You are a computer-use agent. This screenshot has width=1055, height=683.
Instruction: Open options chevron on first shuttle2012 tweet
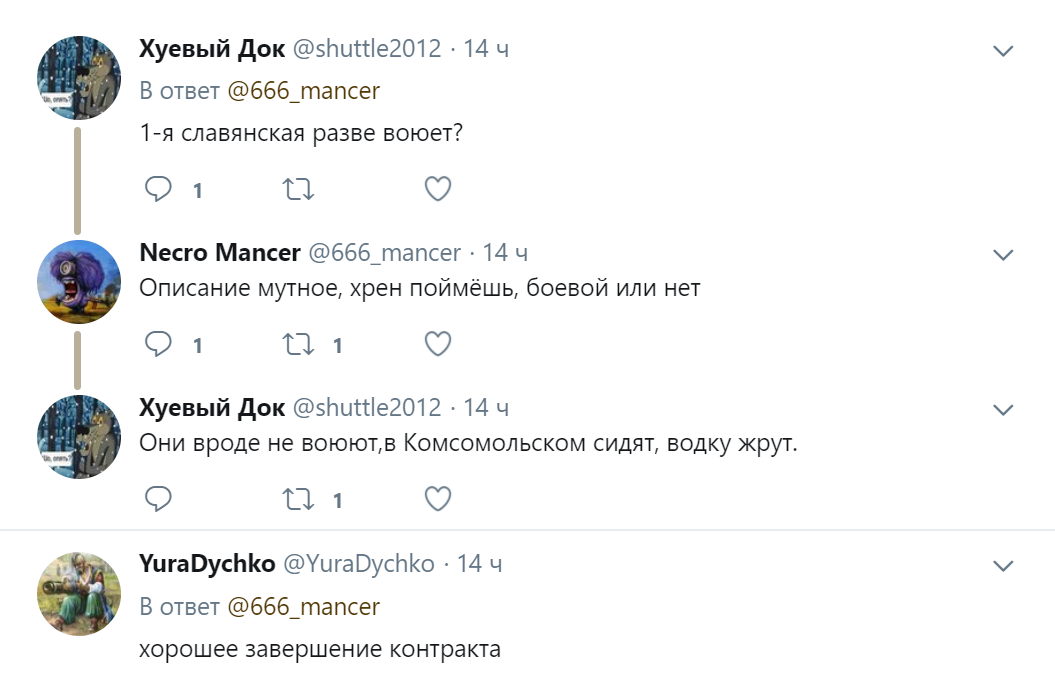click(1003, 50)
